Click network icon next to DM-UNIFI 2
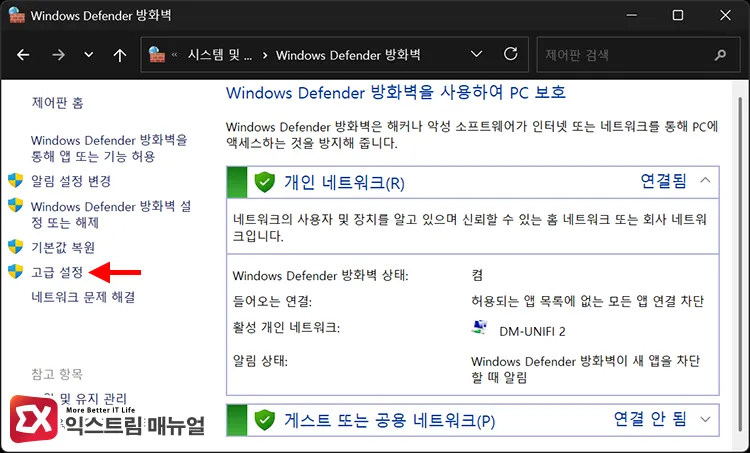 (479, 328)
